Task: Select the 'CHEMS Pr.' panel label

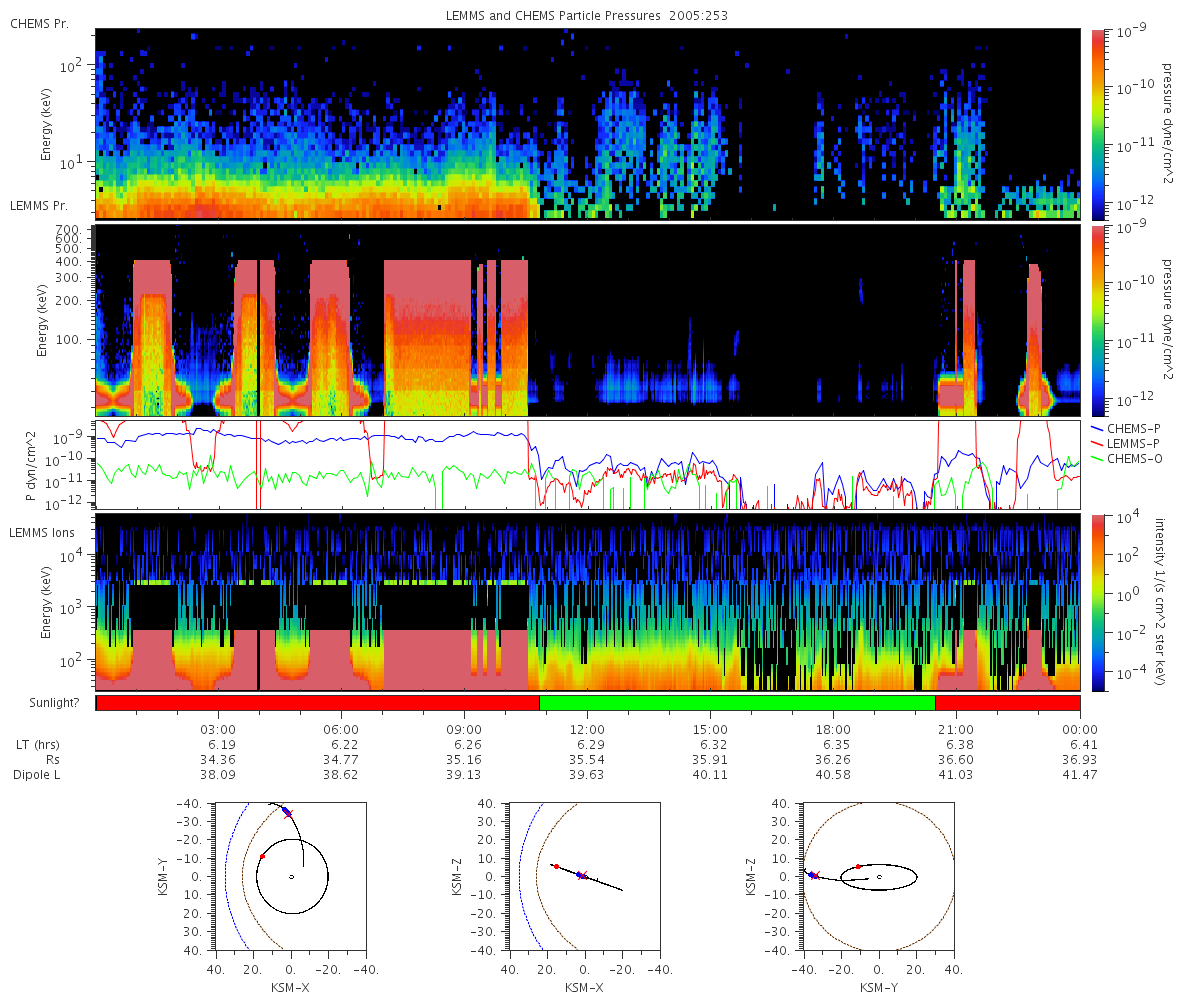Action: 39,23
